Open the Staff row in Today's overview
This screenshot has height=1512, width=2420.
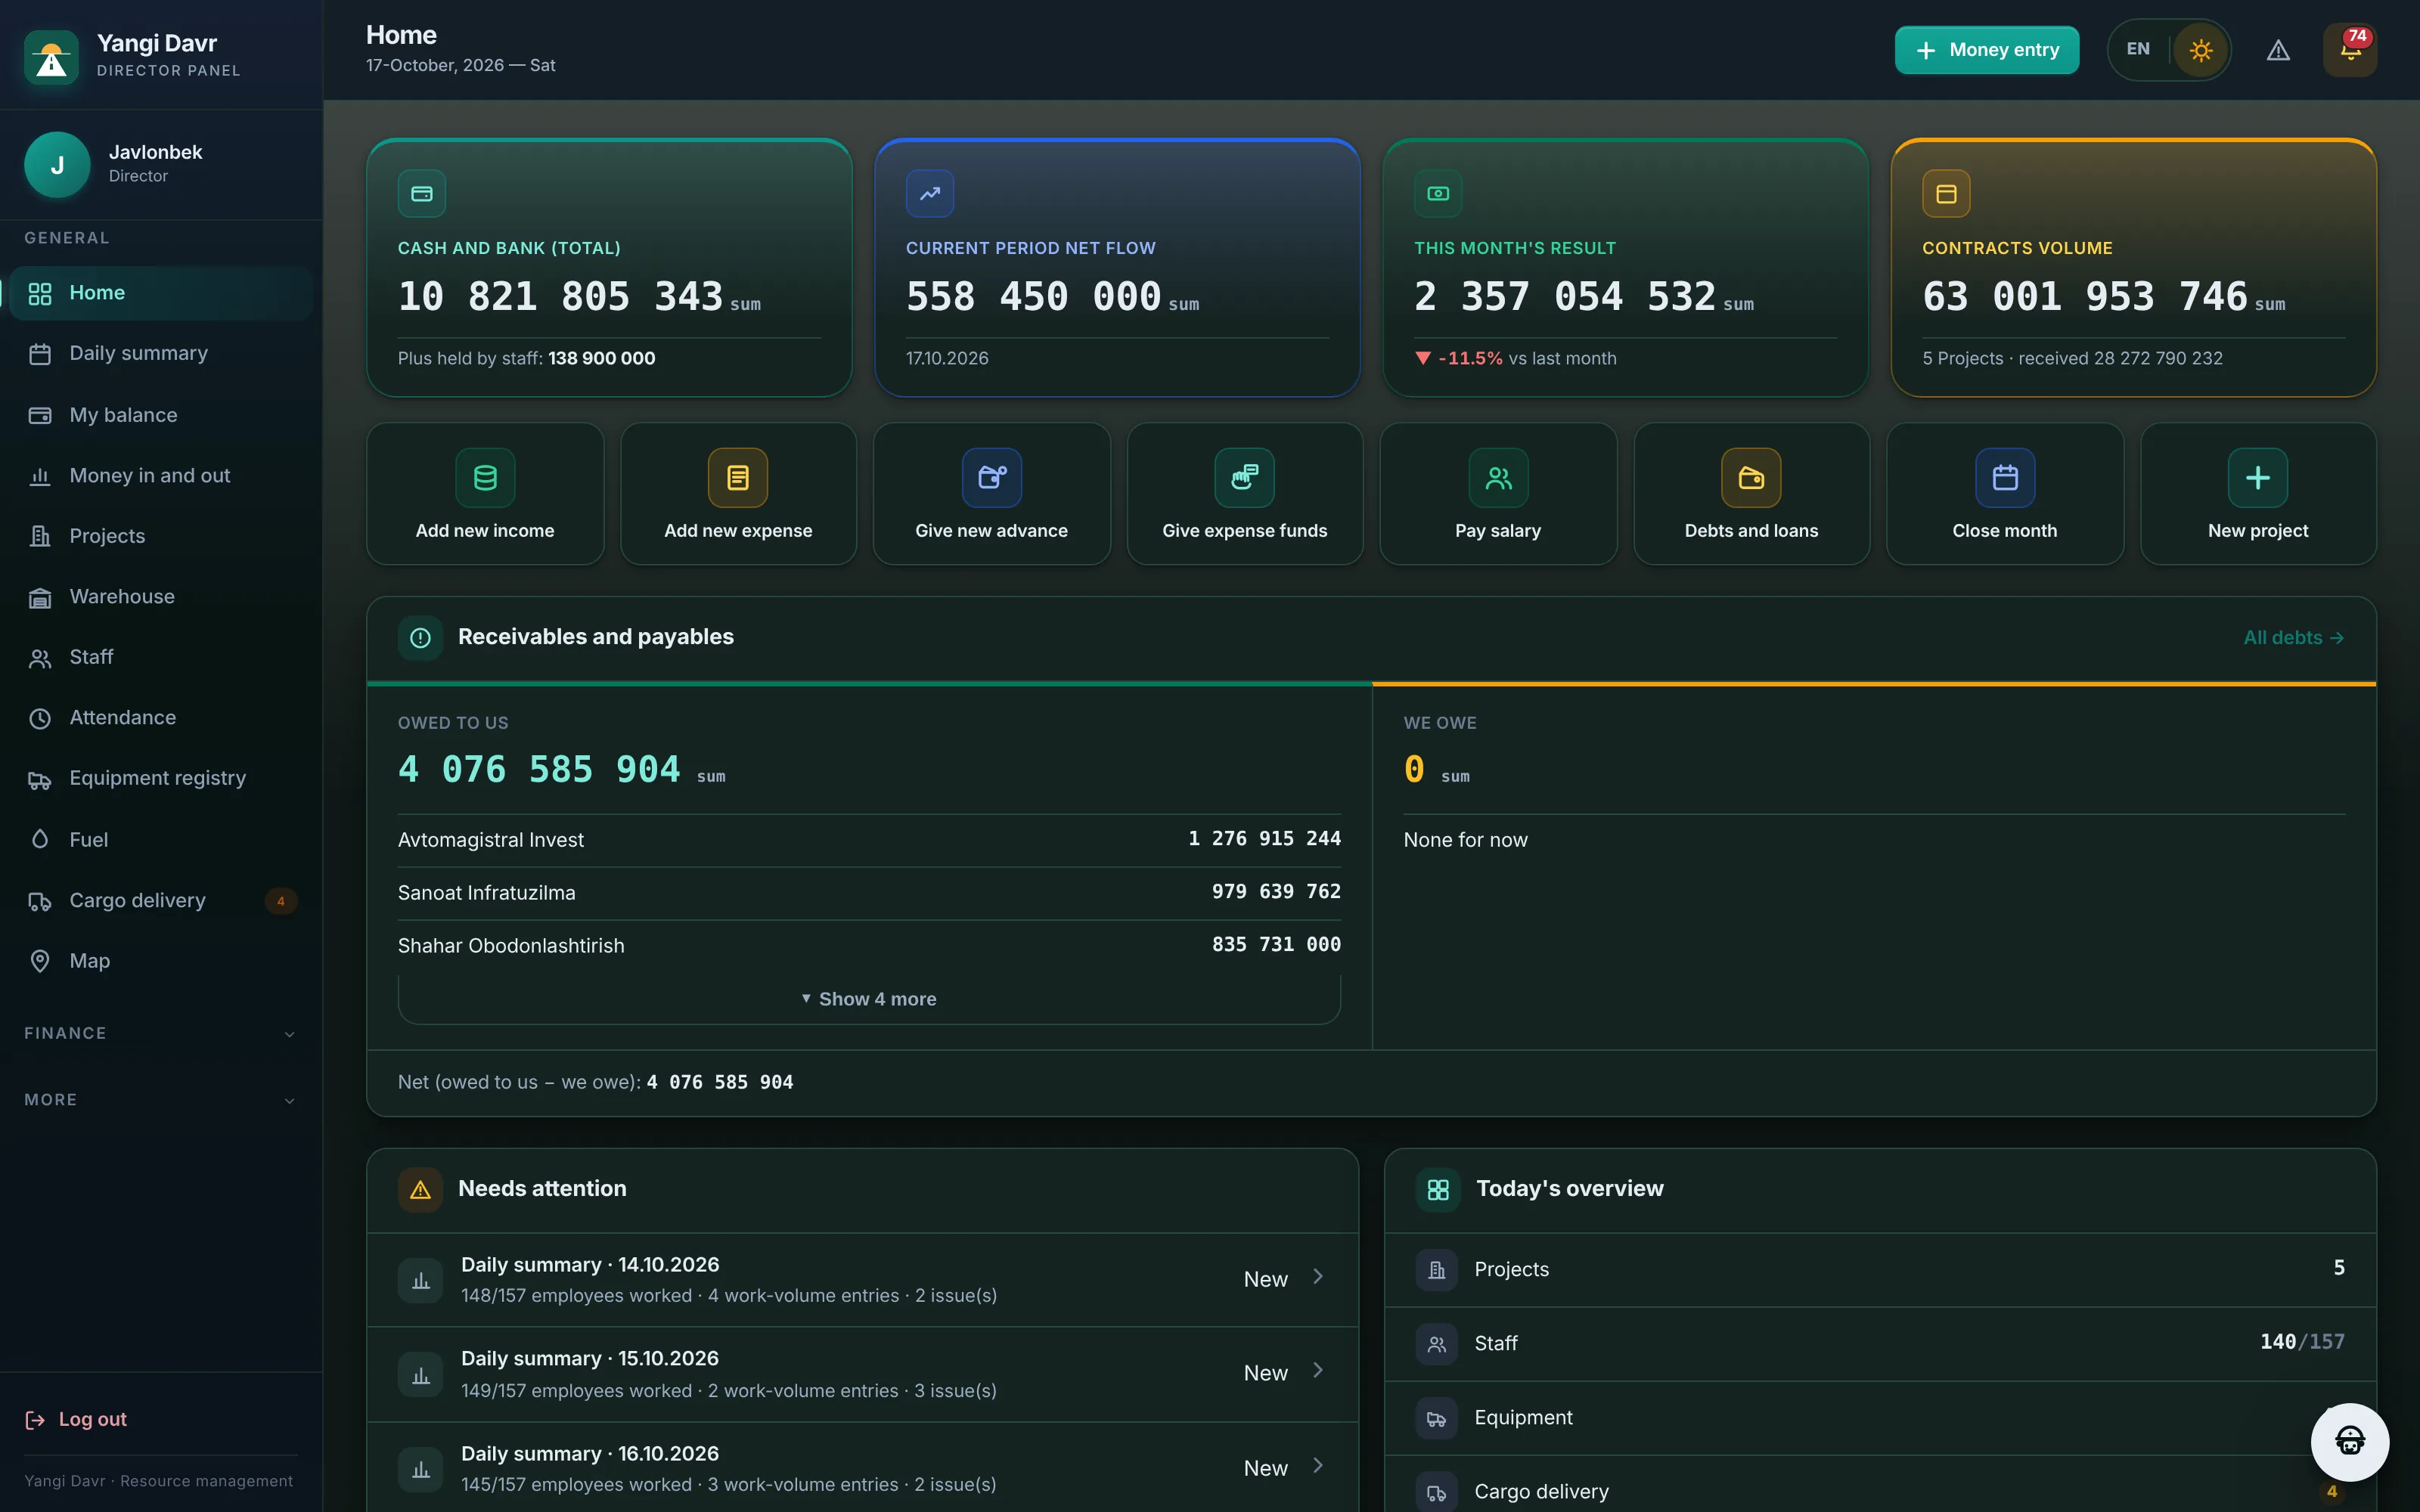click(x=1880, y=1344)
